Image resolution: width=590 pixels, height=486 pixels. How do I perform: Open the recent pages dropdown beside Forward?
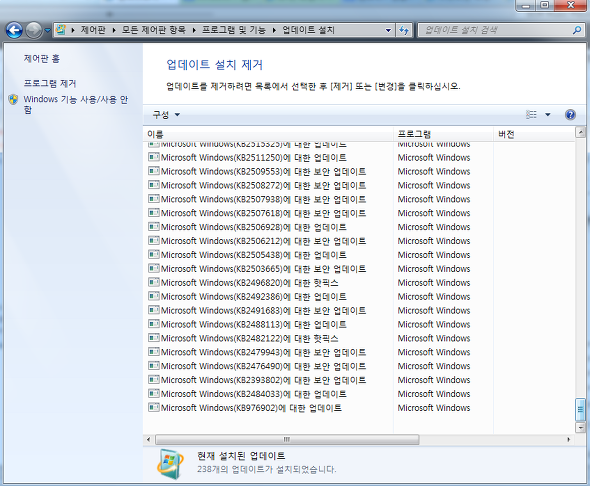(47, 30)
